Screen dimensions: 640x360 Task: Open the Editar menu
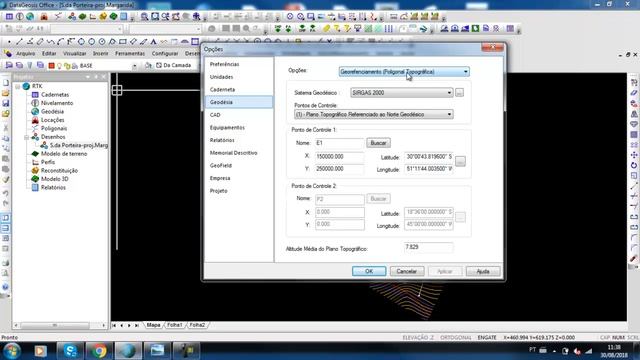click(49, 53)
